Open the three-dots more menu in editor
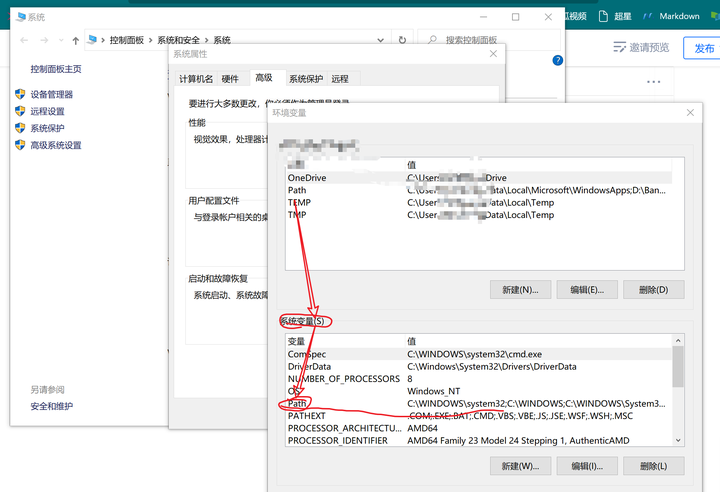 click(x=653, y=82)
